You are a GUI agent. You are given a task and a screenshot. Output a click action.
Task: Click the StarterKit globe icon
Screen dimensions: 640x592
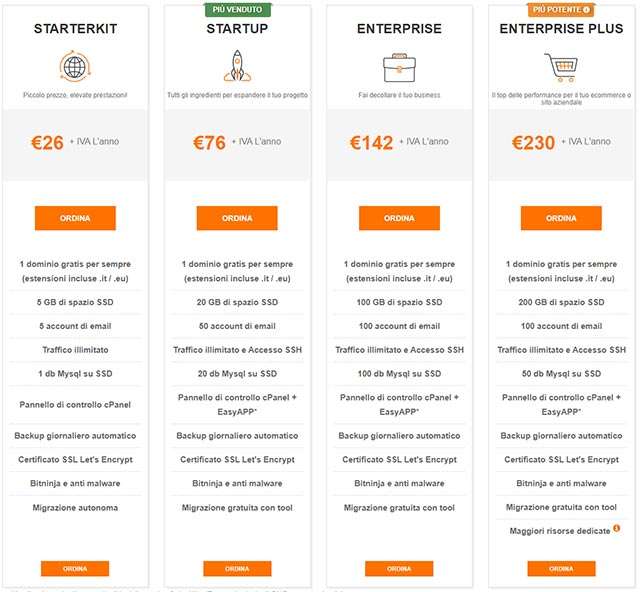[x=74, y=67]
